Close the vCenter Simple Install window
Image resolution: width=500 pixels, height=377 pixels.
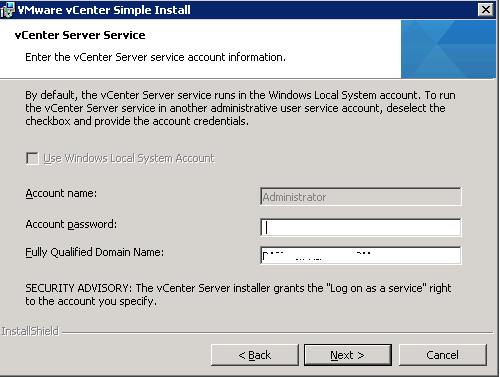point(486,10)
